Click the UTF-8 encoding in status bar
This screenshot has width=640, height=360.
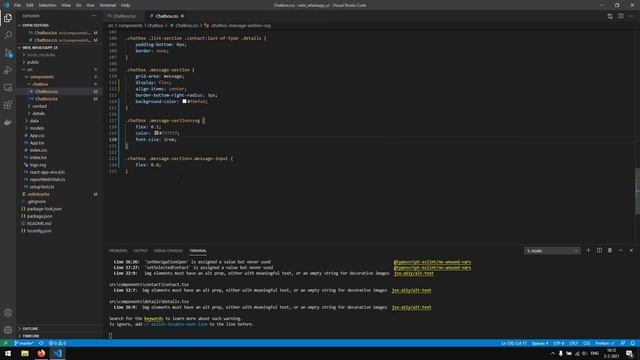pyautogui.click(x=558, y=343)
